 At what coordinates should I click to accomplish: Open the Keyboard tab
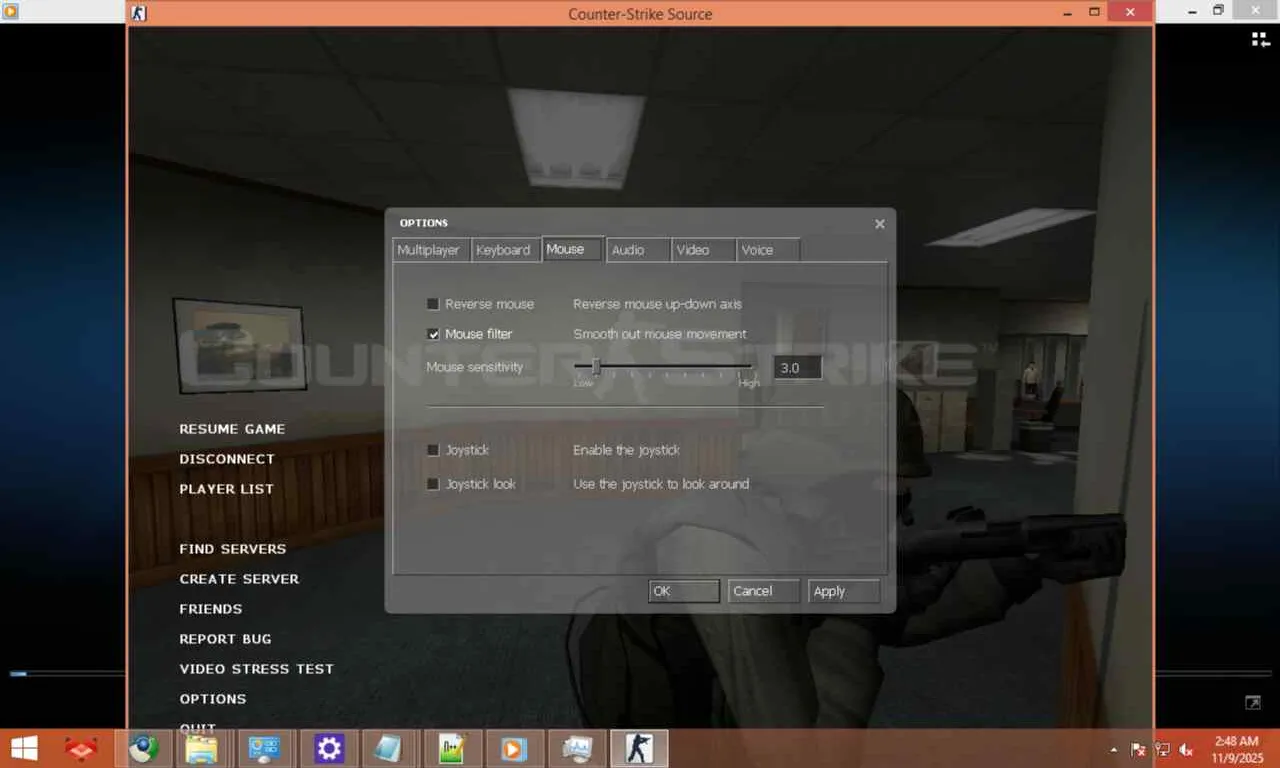coord(504,250)
